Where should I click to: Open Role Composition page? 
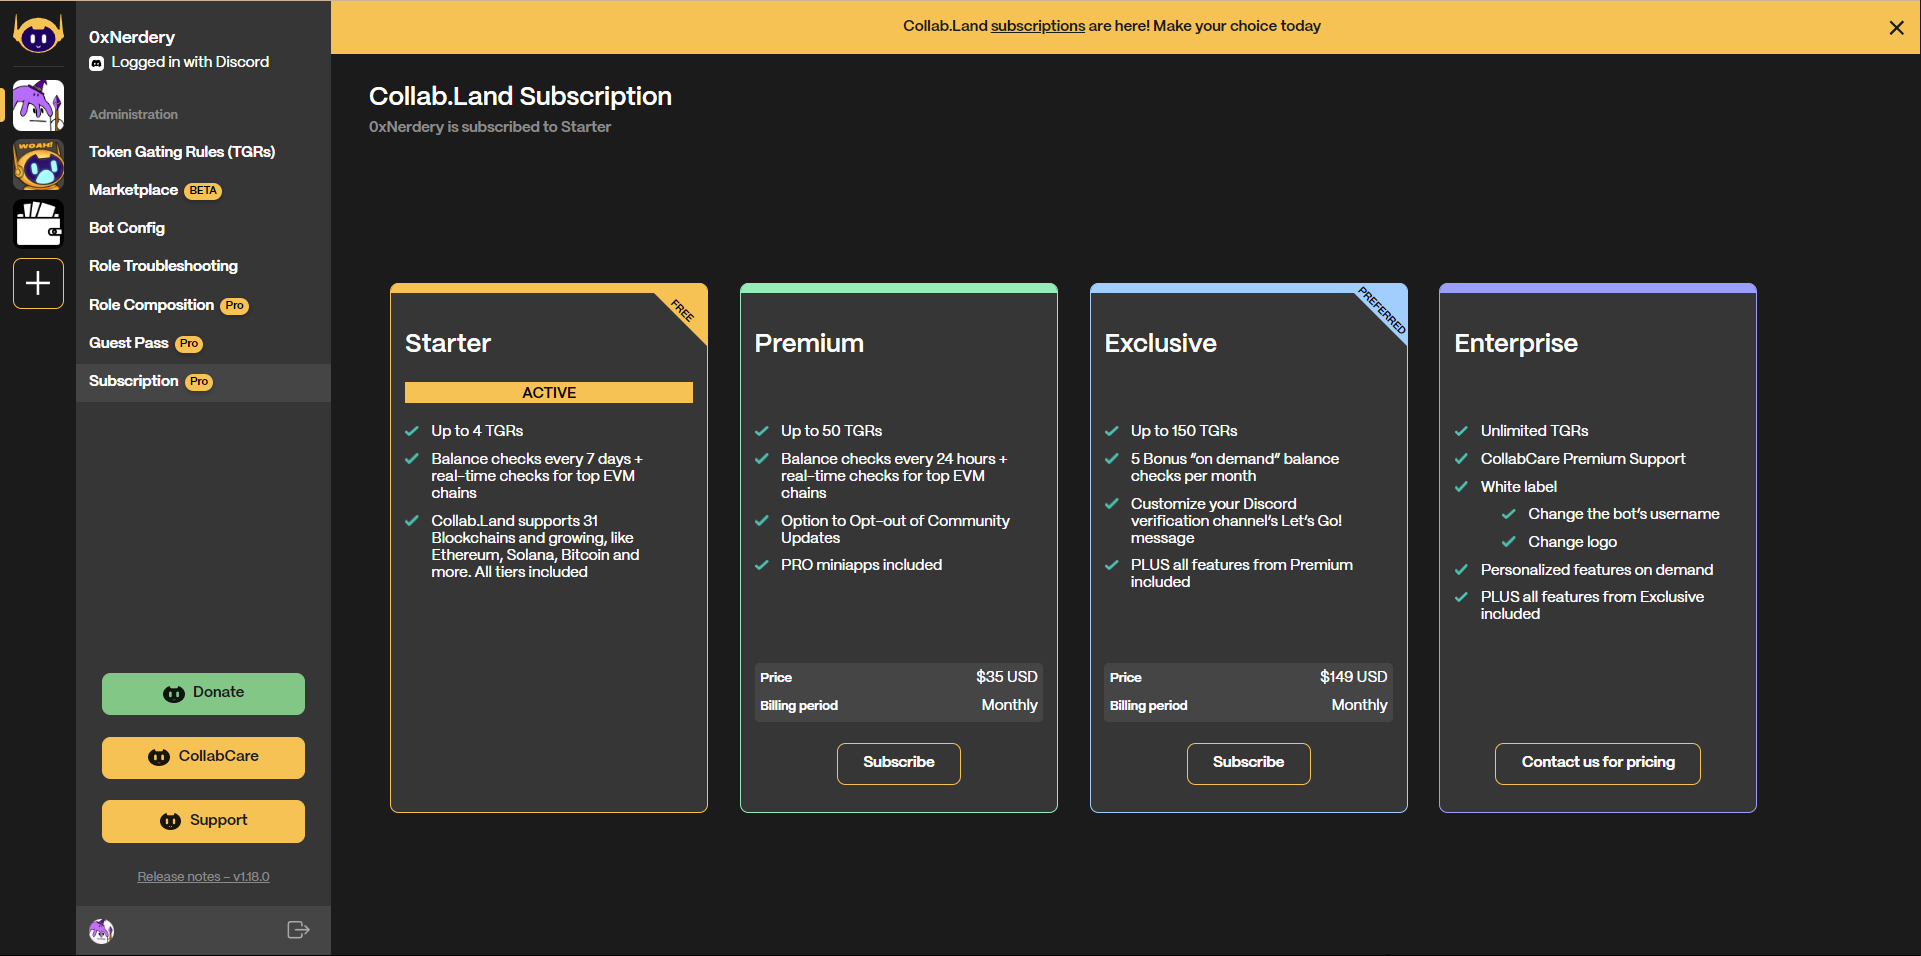[151, 305]
